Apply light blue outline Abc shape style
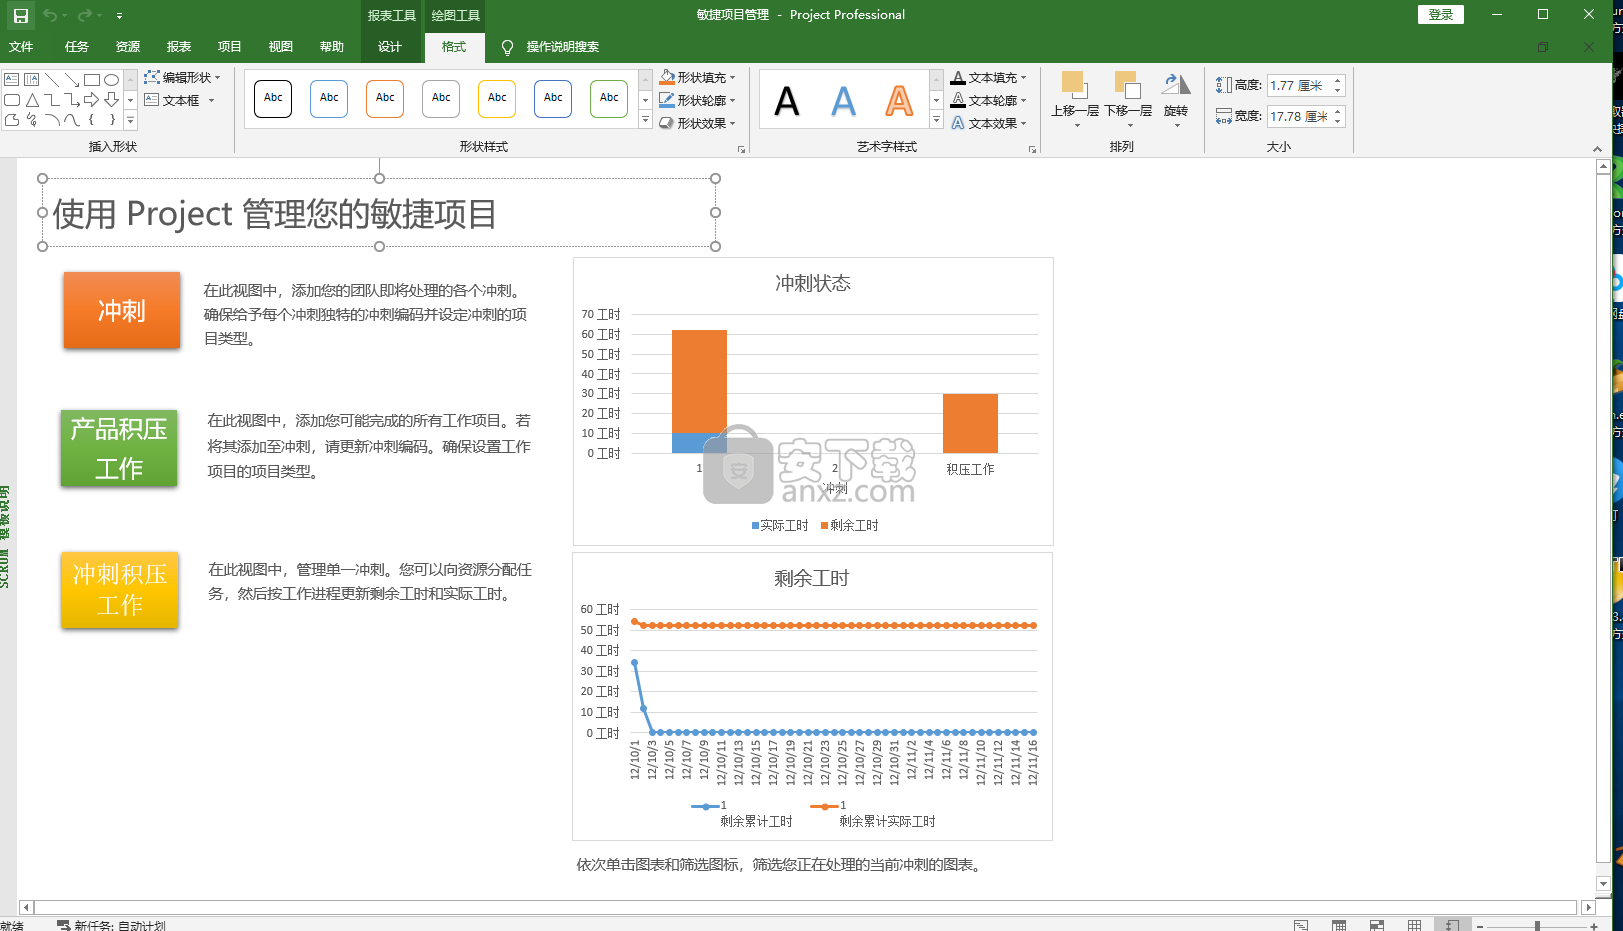The image size is (1623, 931). pyautogui.click(x=329, y=98)
